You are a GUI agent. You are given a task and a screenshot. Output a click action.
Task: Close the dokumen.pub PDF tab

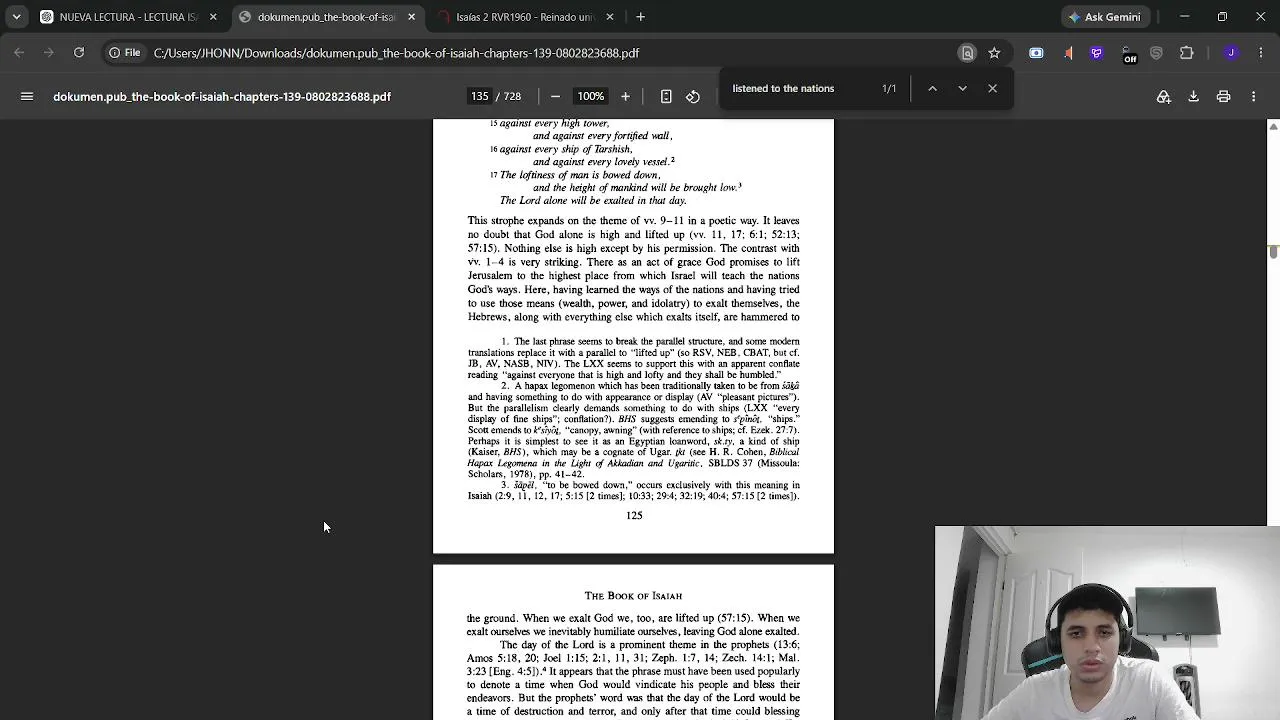(411, 17)
